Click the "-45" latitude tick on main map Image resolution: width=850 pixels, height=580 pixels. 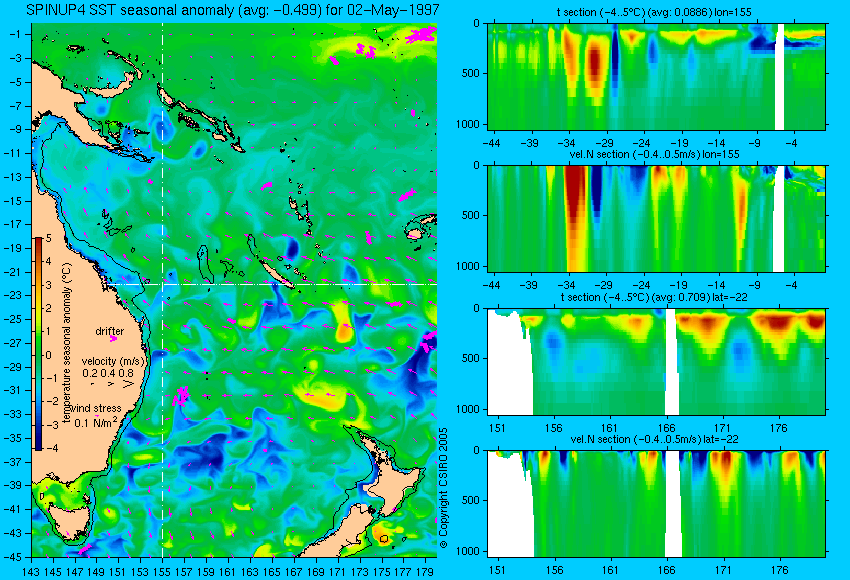point(12,557)
